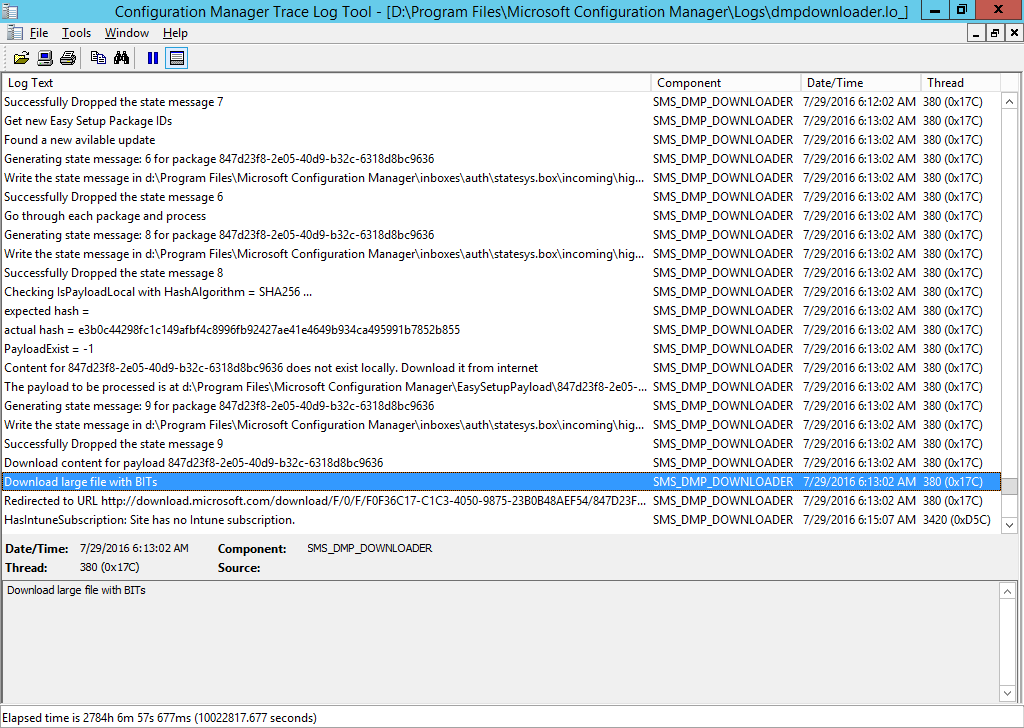1024x728 pixels.
Task: Select row 'The payload to be processed is at'
Action: pos(501,387)
